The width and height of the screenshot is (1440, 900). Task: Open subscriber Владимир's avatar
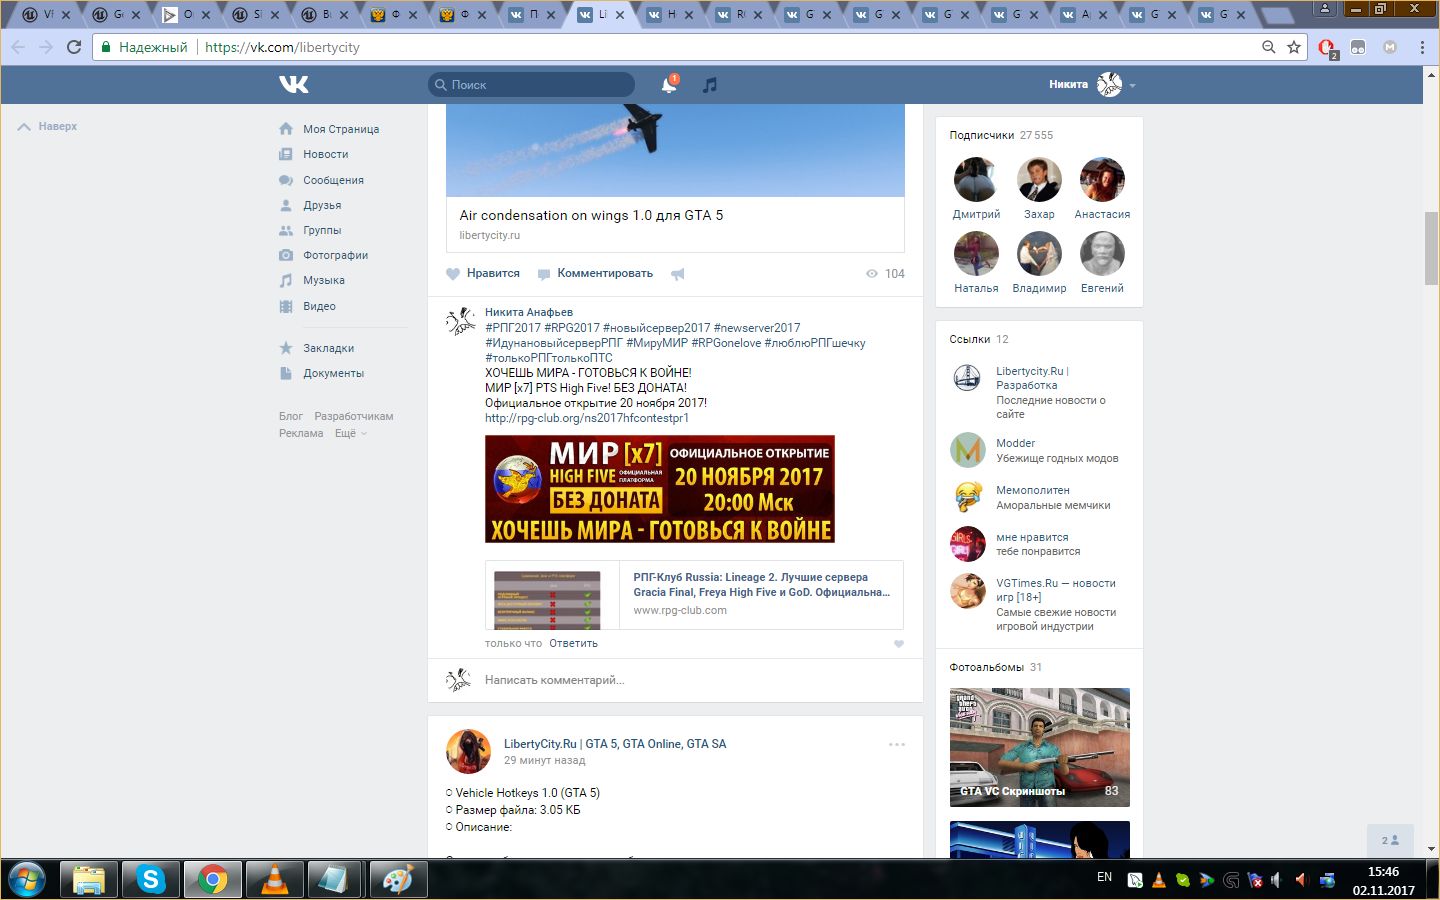pos(1039,254)
